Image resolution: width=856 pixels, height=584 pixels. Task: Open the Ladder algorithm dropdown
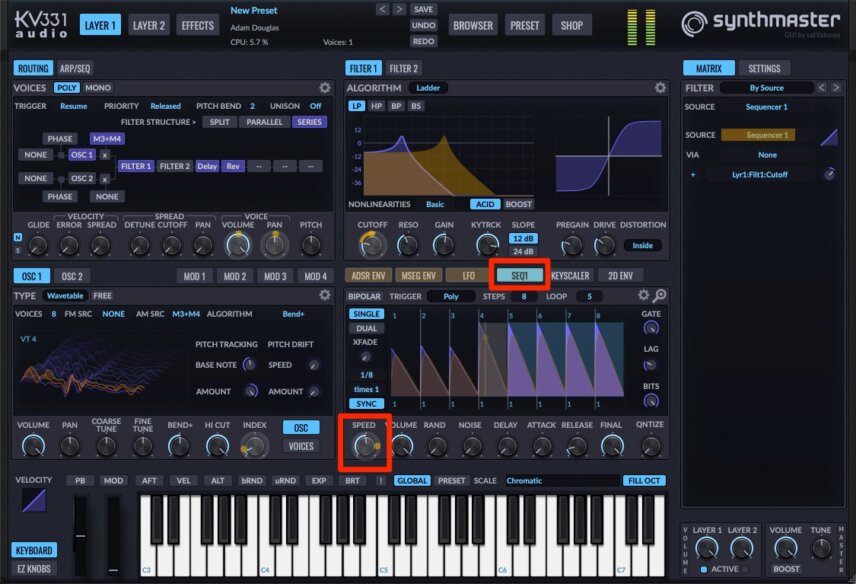(x=428, y=87)
